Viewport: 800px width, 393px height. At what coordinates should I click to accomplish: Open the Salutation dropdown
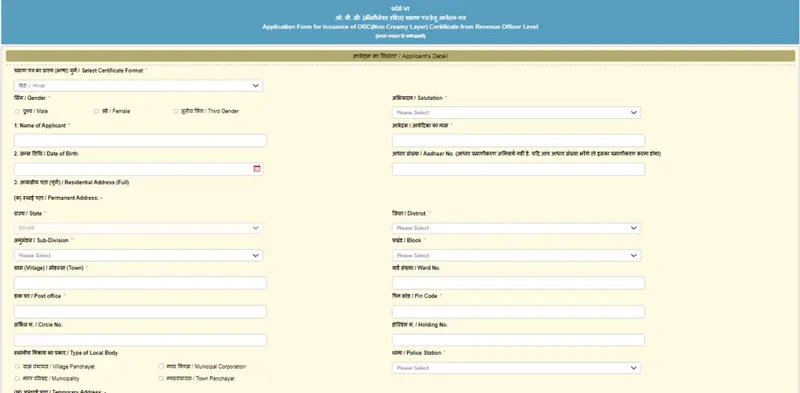coord(516,112)
